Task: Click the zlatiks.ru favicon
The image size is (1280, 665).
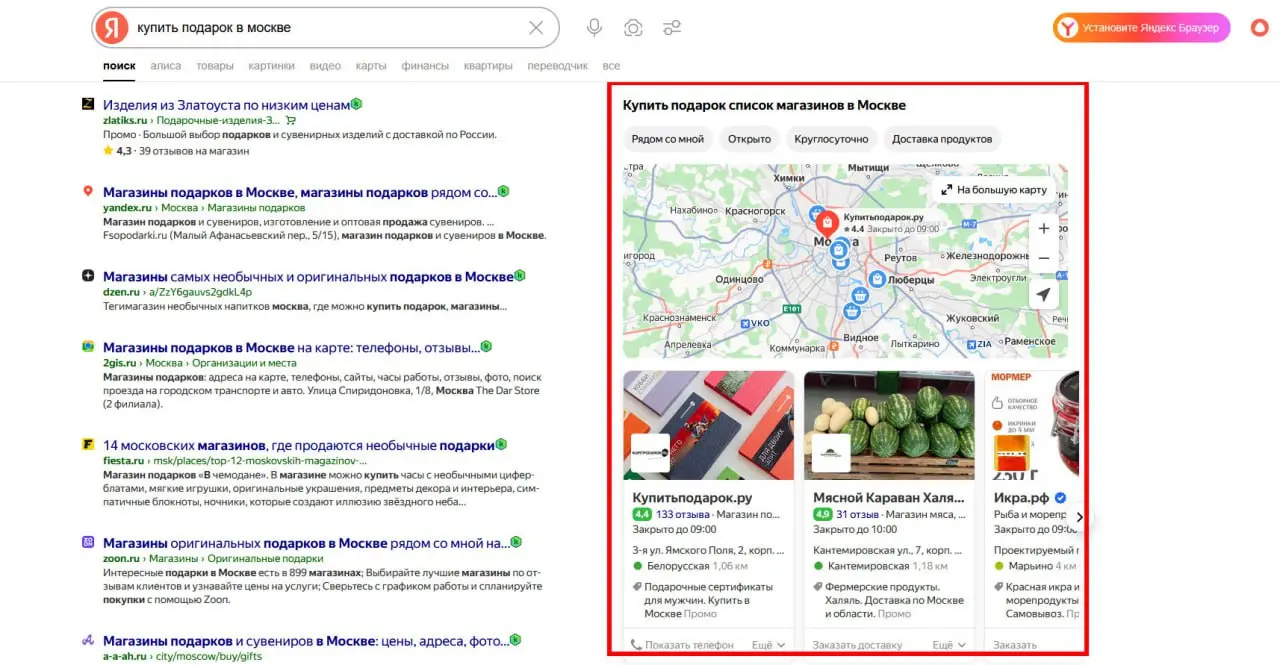Action: tap(88, 104)
